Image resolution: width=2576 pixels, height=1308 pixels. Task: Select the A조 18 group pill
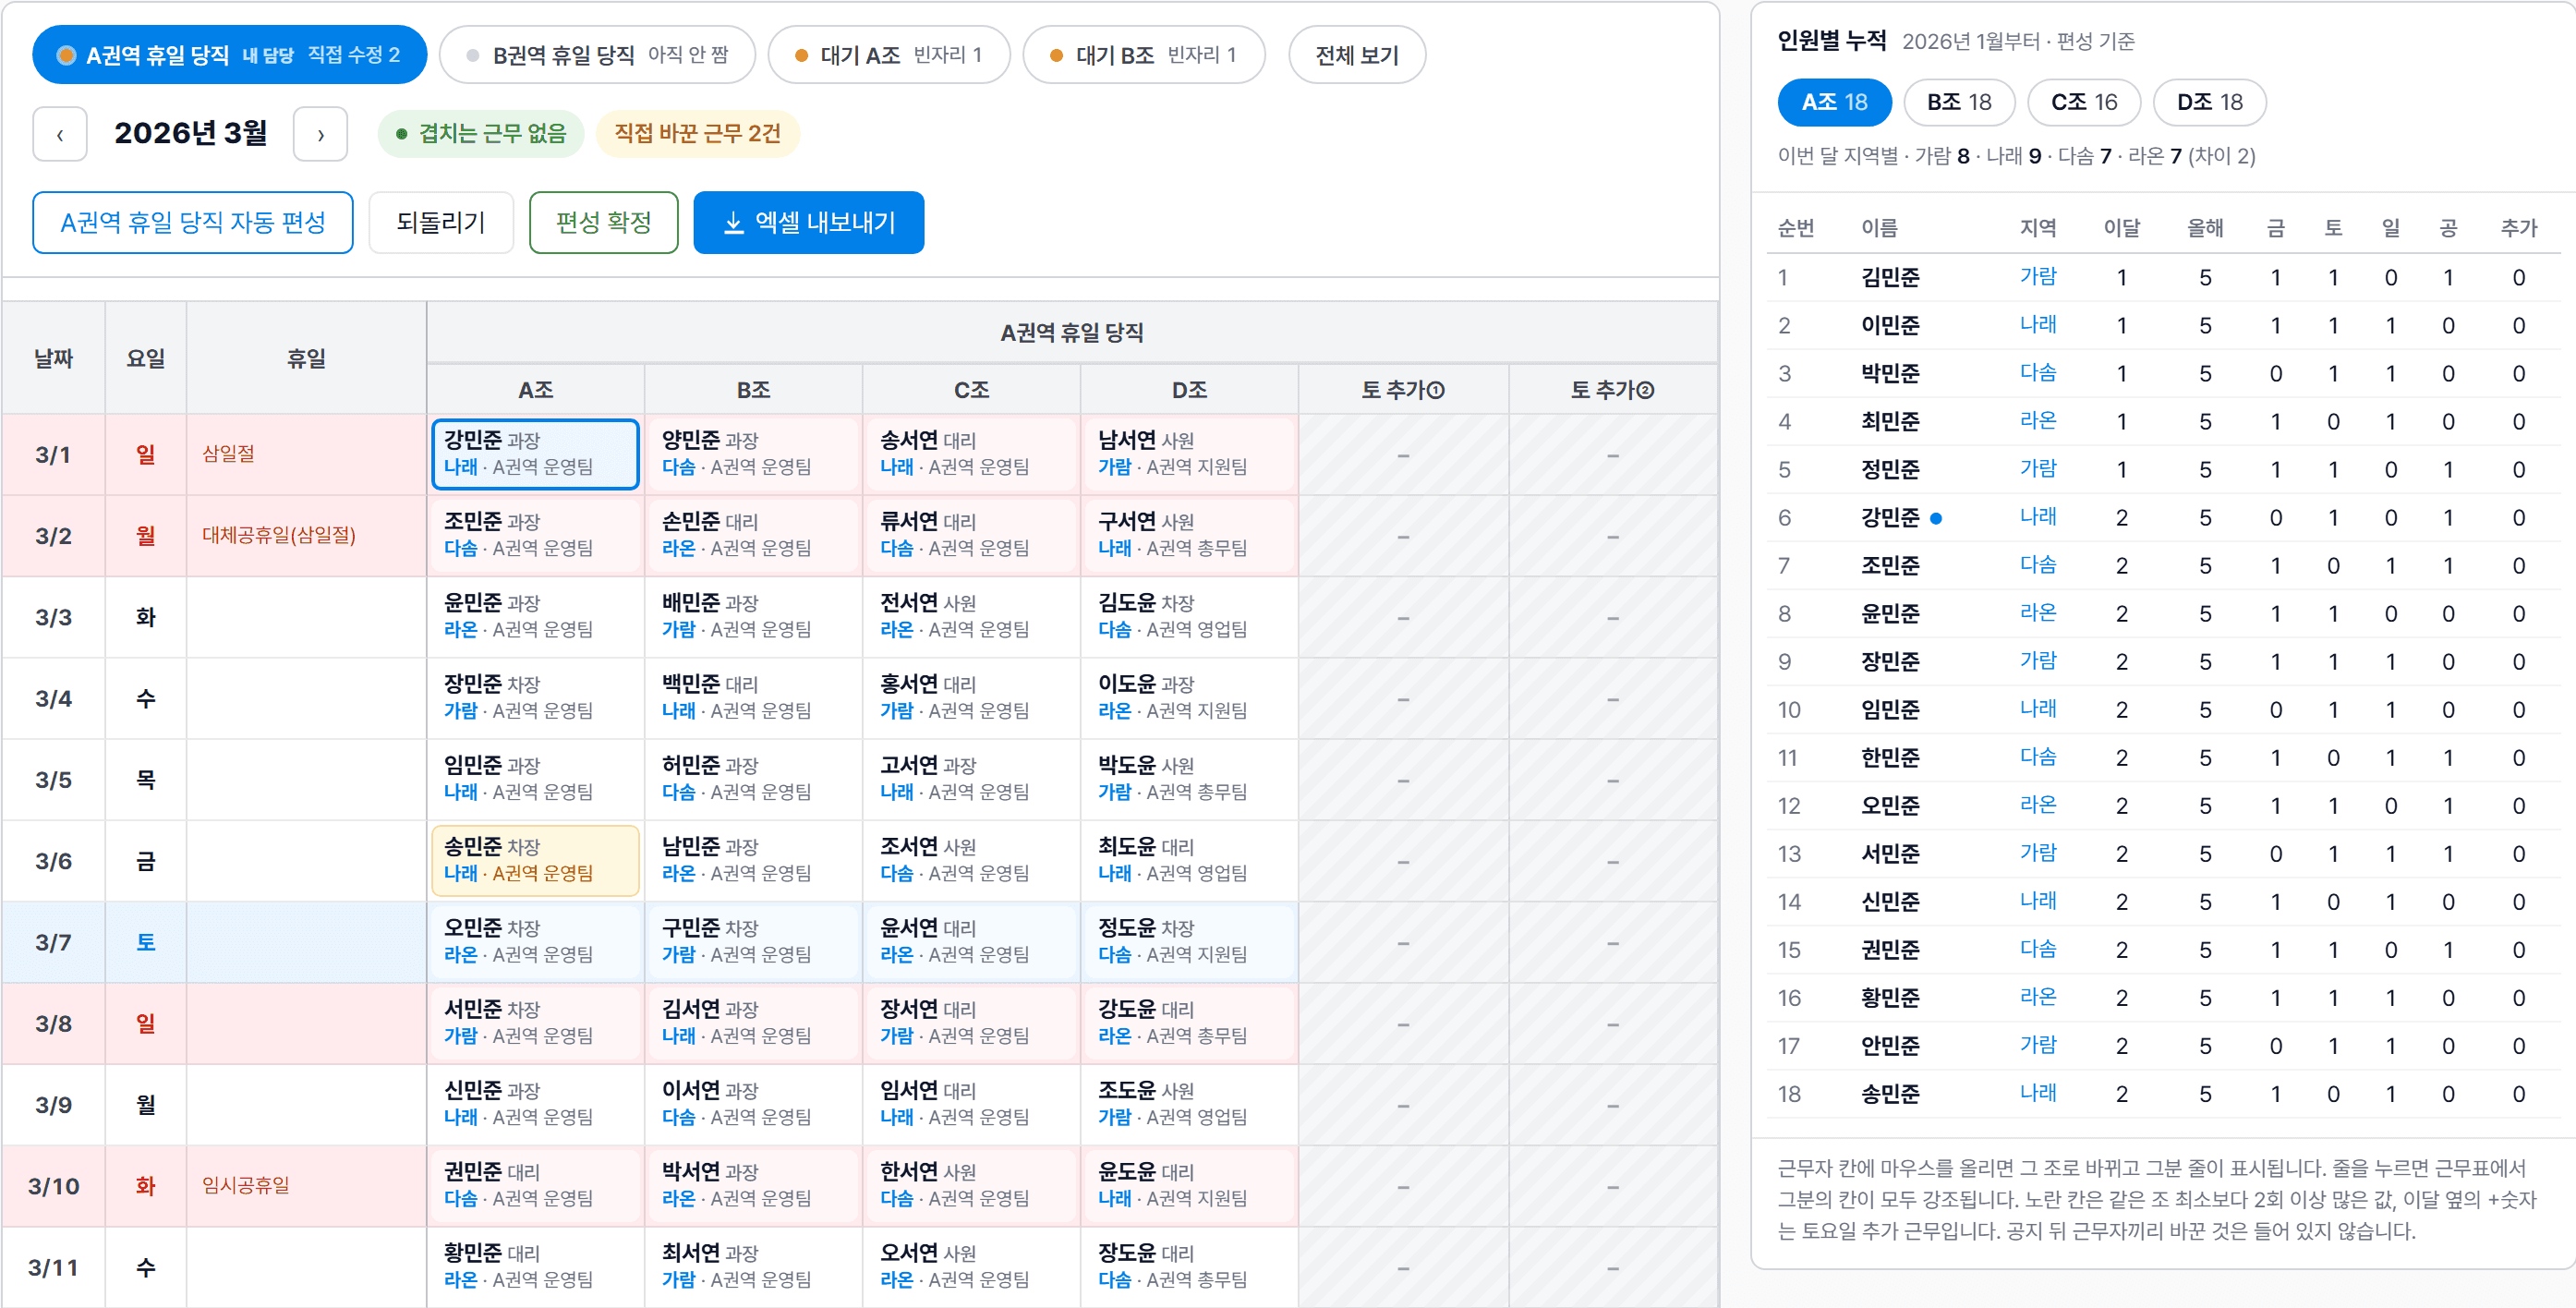click(1834, 102)
